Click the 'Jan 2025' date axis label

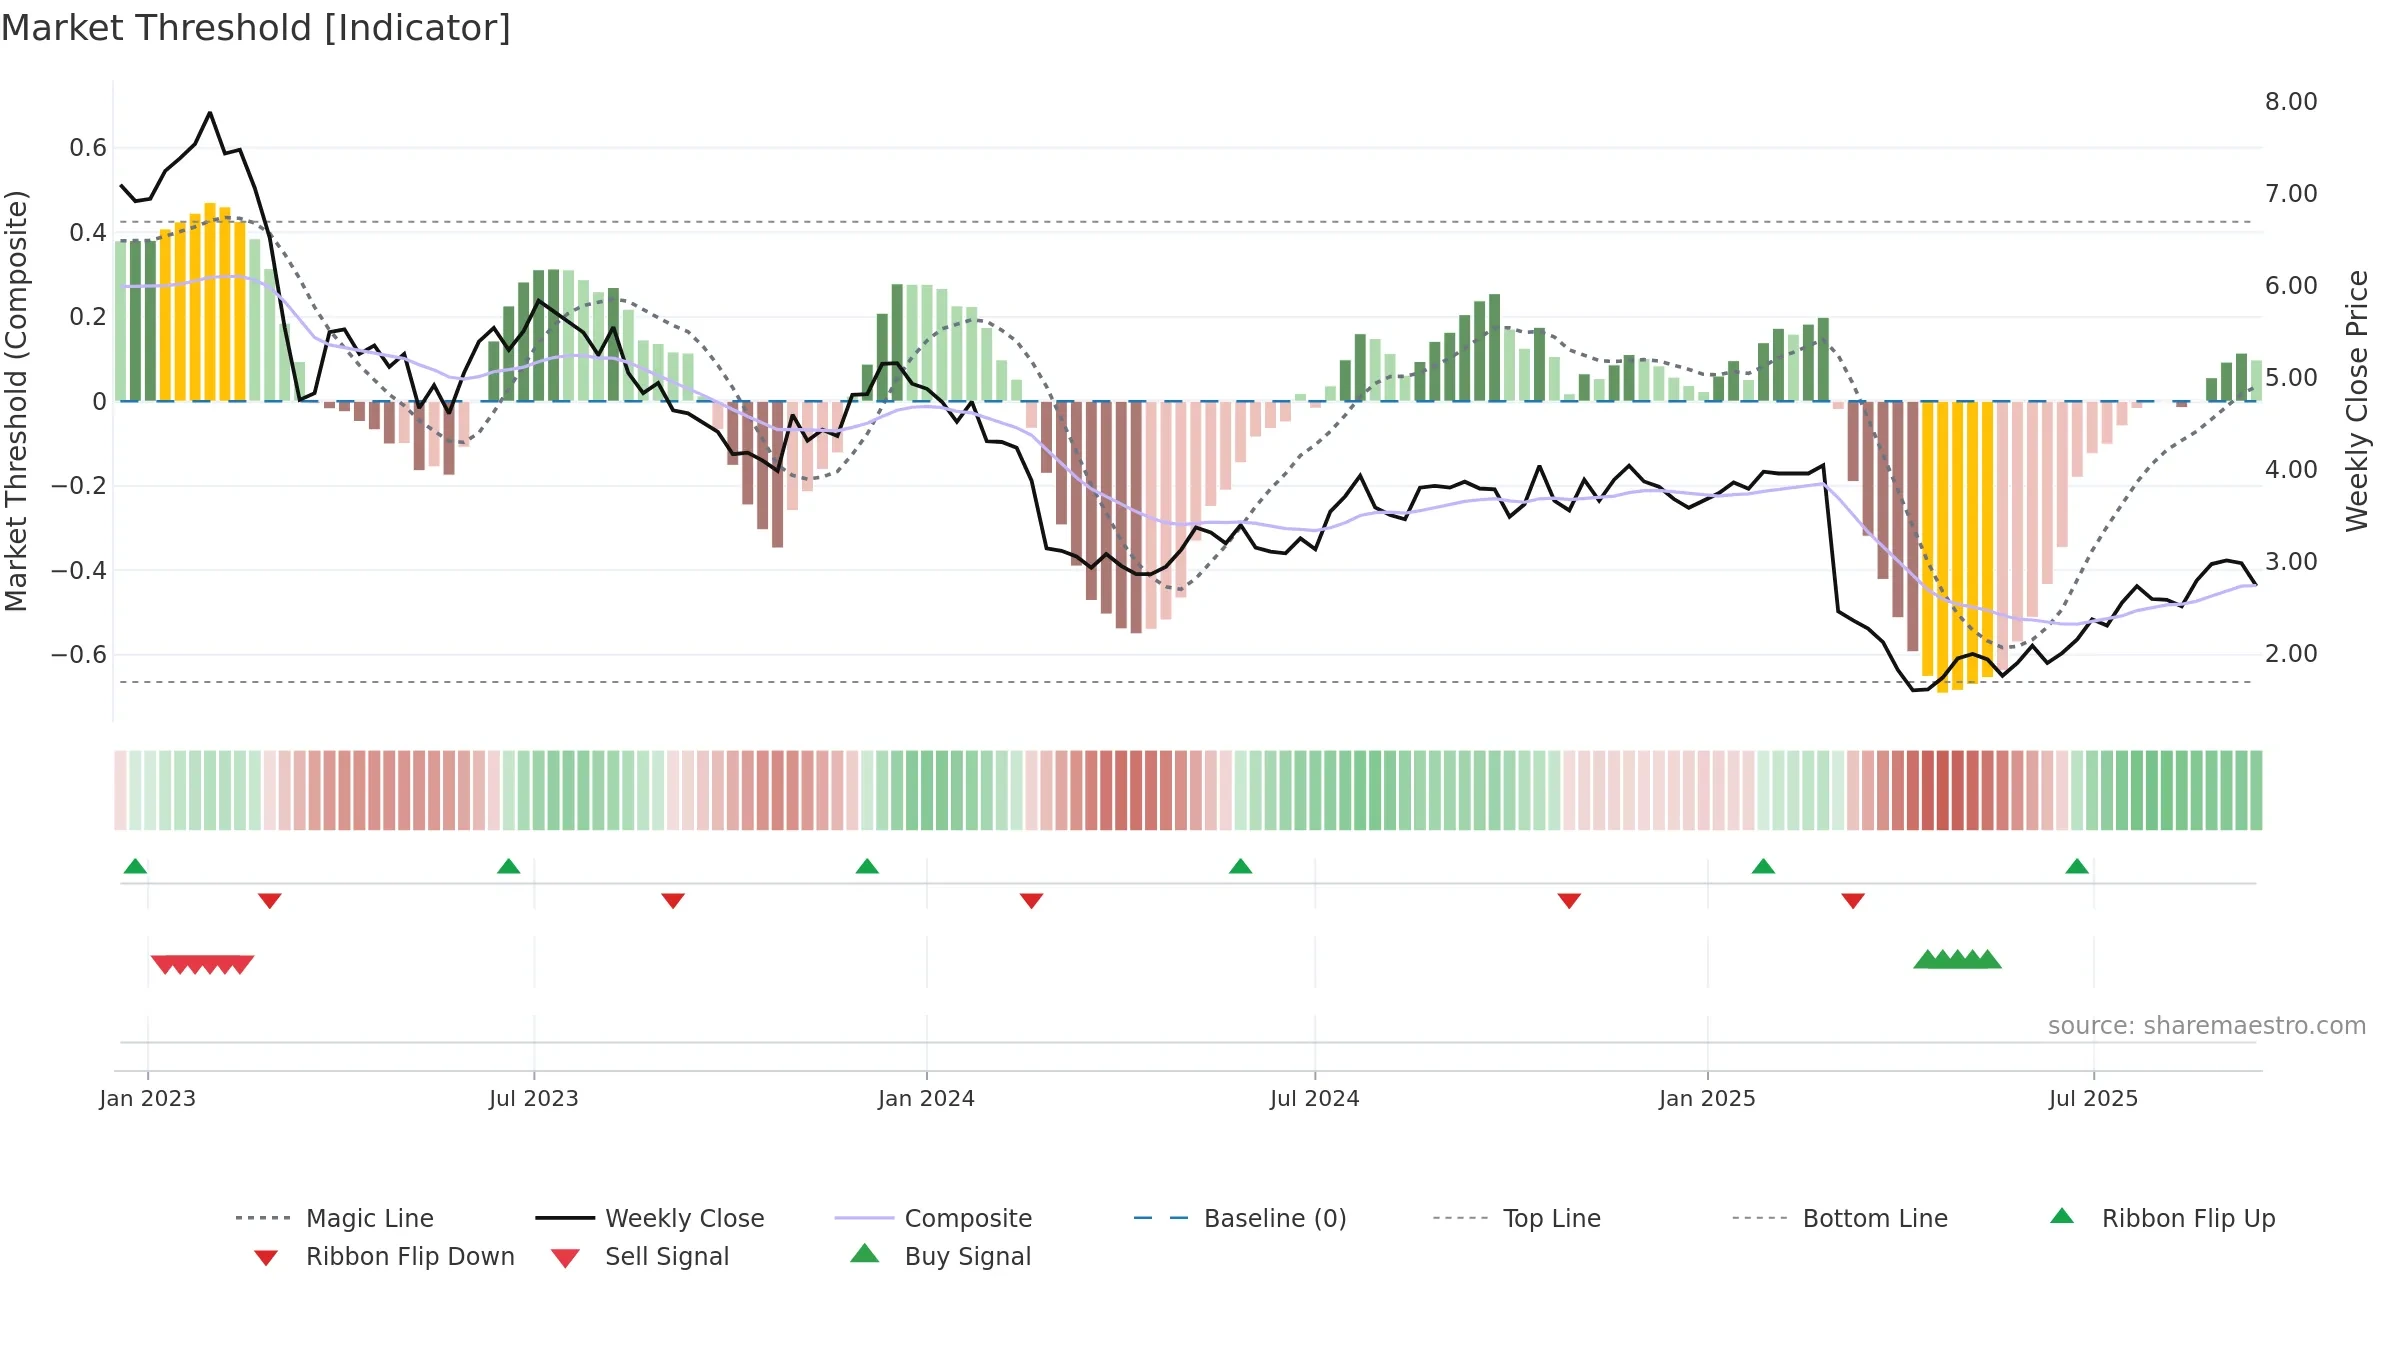point(1708,1098)
